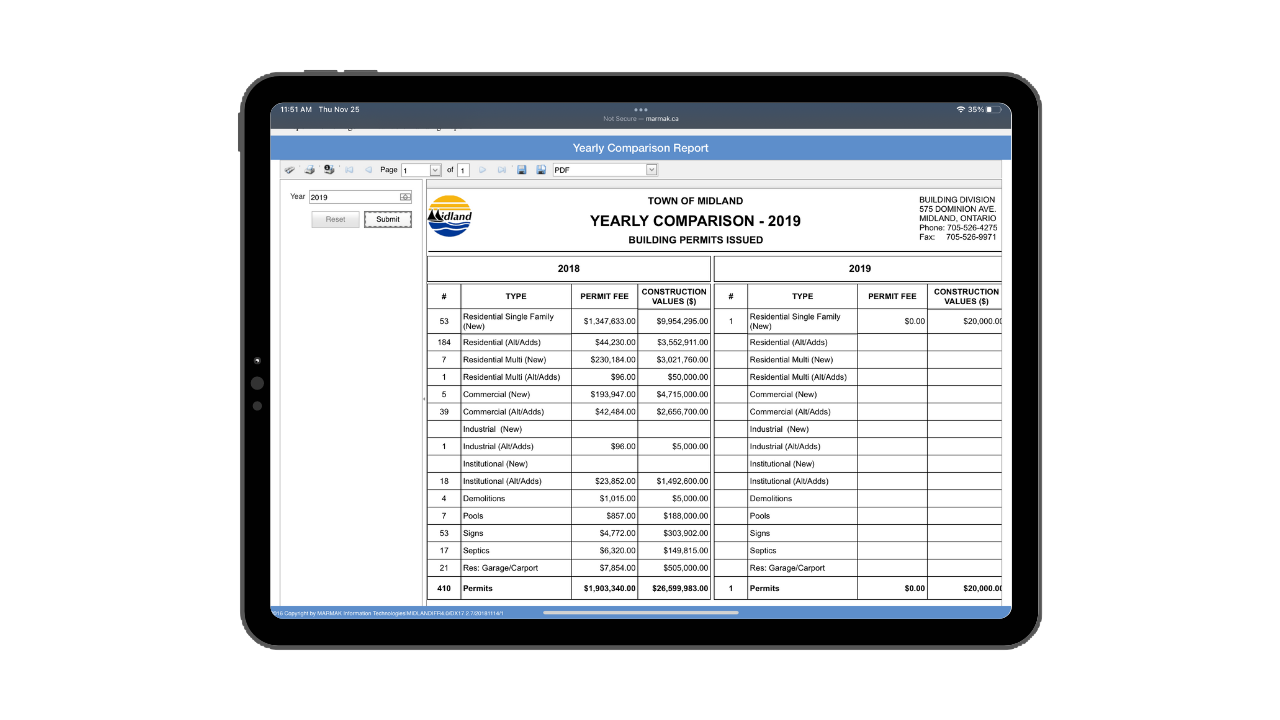This screenshot has width=1280, height=720.
Task: Click 2019 'Pools' type cell
Action: [x=802, y=516]
